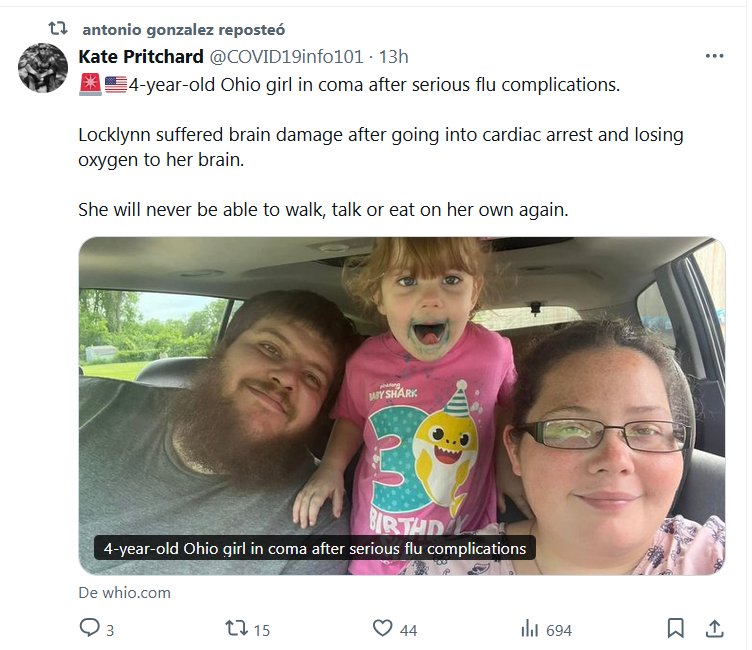Screen dimensions: 752x650
Task: Open the three-dot more options menu
Action: pos(714,56)
